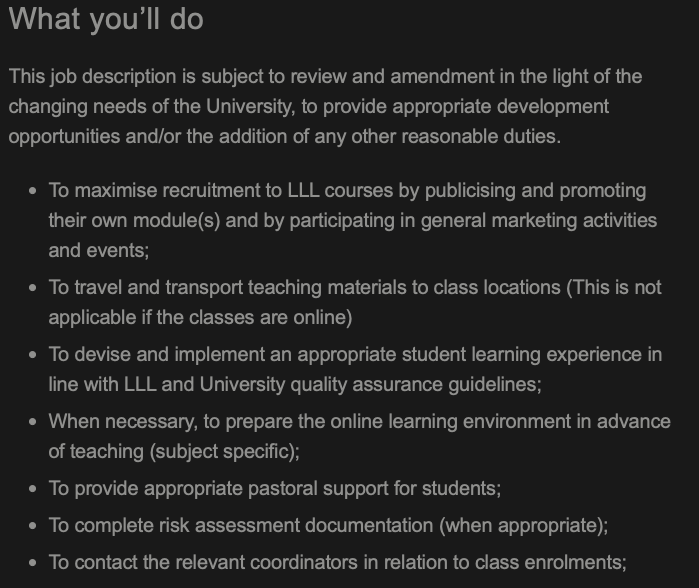
Task: Click the bullet about travel and transport teaching materials
Action: [x=355, y=302]
